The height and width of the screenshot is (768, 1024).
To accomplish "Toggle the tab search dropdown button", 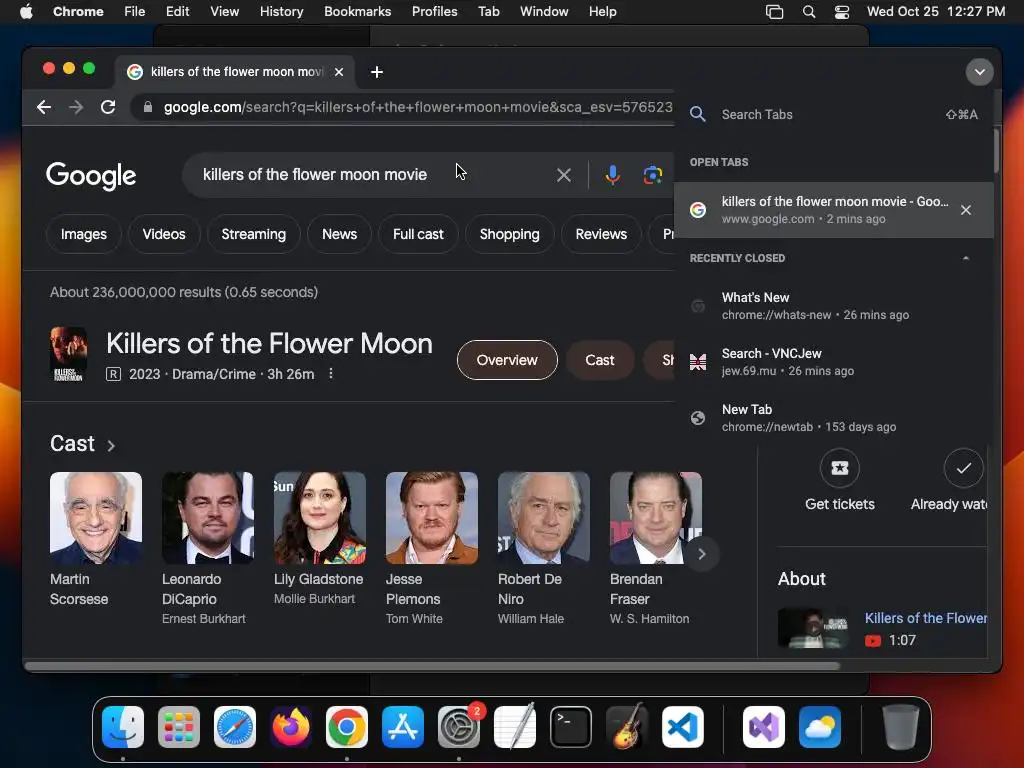I will pyautogui.click(x=980, y=72).
